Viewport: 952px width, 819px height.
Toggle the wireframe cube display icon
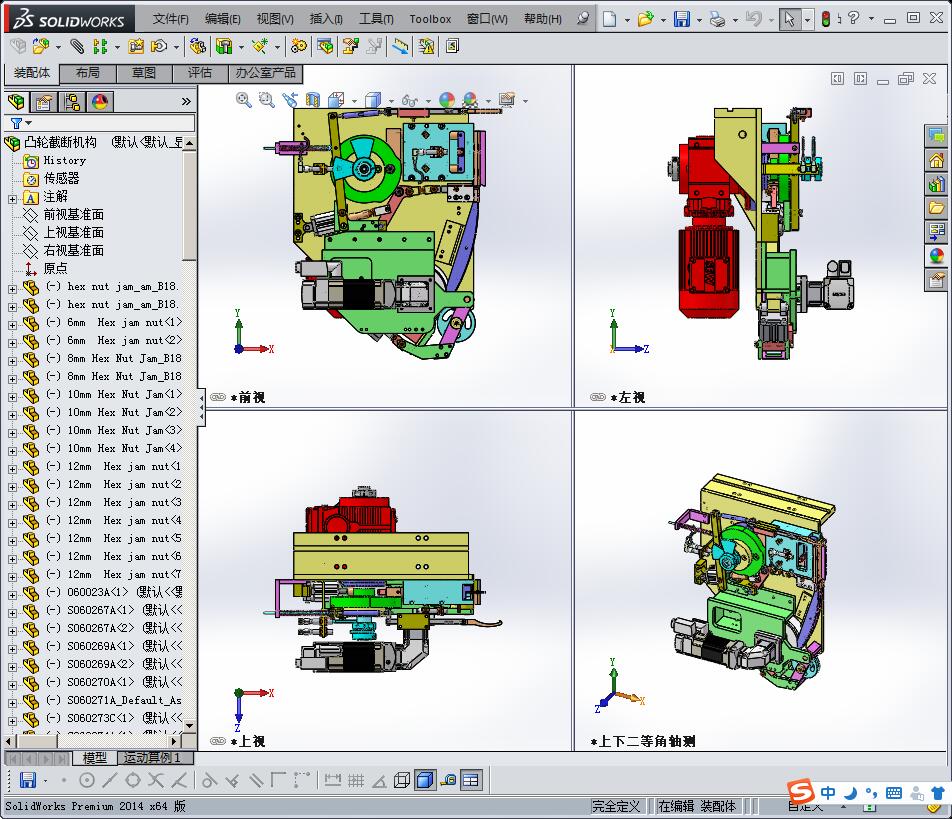[401, 780]
